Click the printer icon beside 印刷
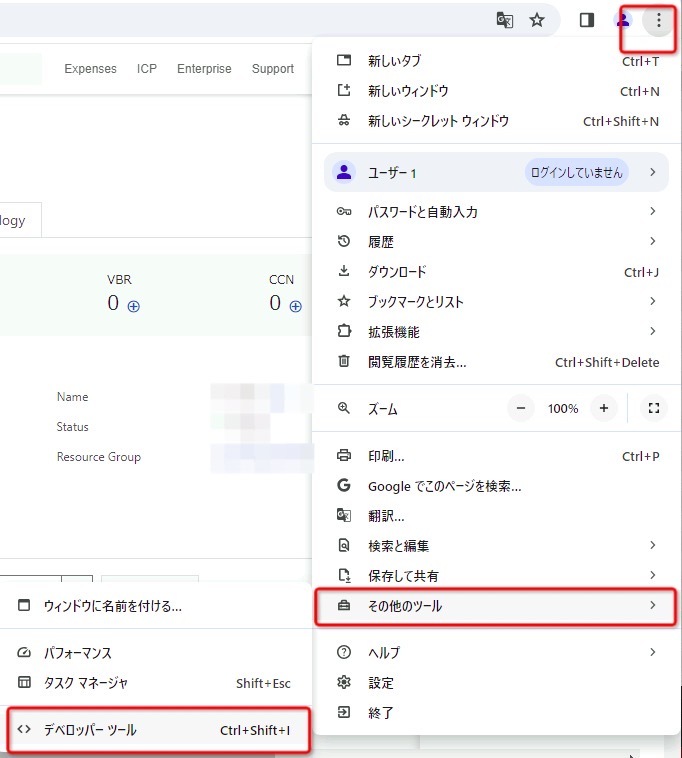 point(344,455)
